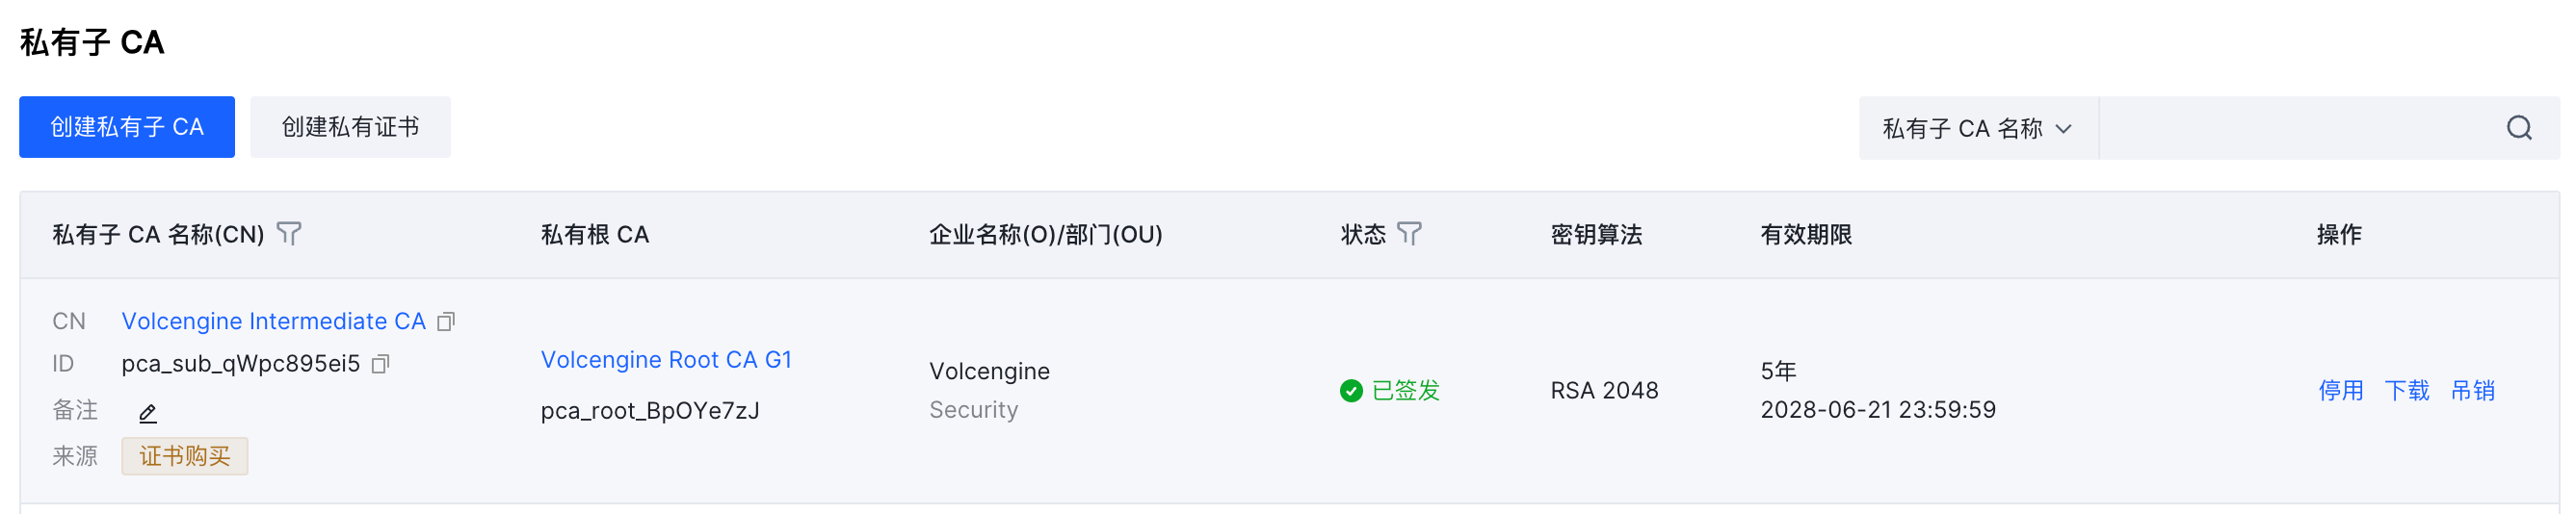Click the dropdown chevron beside 私有子 CA 名称
Screen dimensions: 2576x514
[x=2063, y=129]
